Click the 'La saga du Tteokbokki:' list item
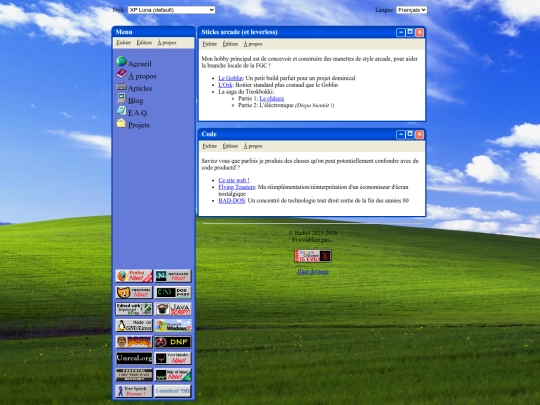The height and width of the screenshot is (405, 540). coord(246,92)
